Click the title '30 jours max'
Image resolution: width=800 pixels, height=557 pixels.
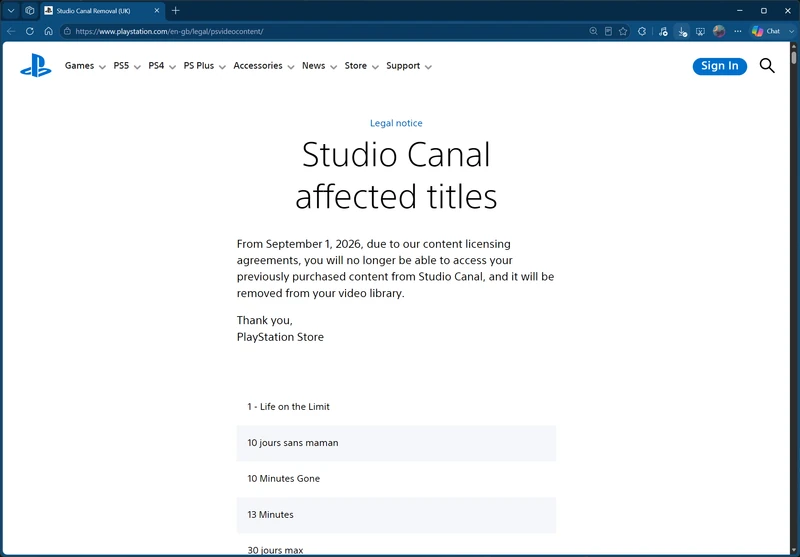click(x=275, y=550)
